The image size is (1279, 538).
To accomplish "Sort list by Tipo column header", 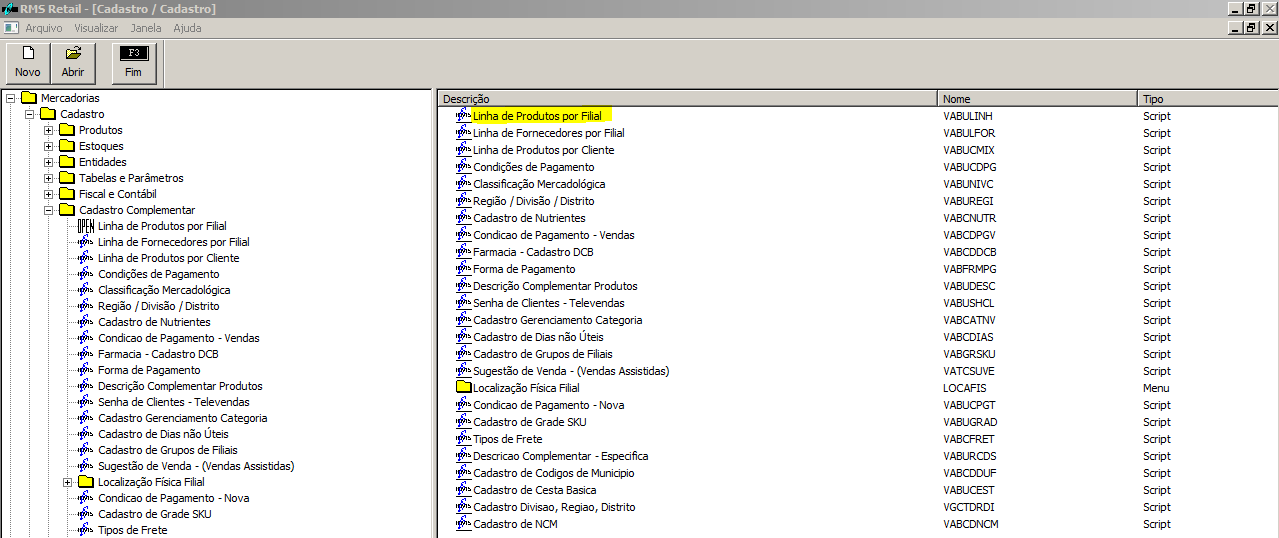I will [1207, 99].
